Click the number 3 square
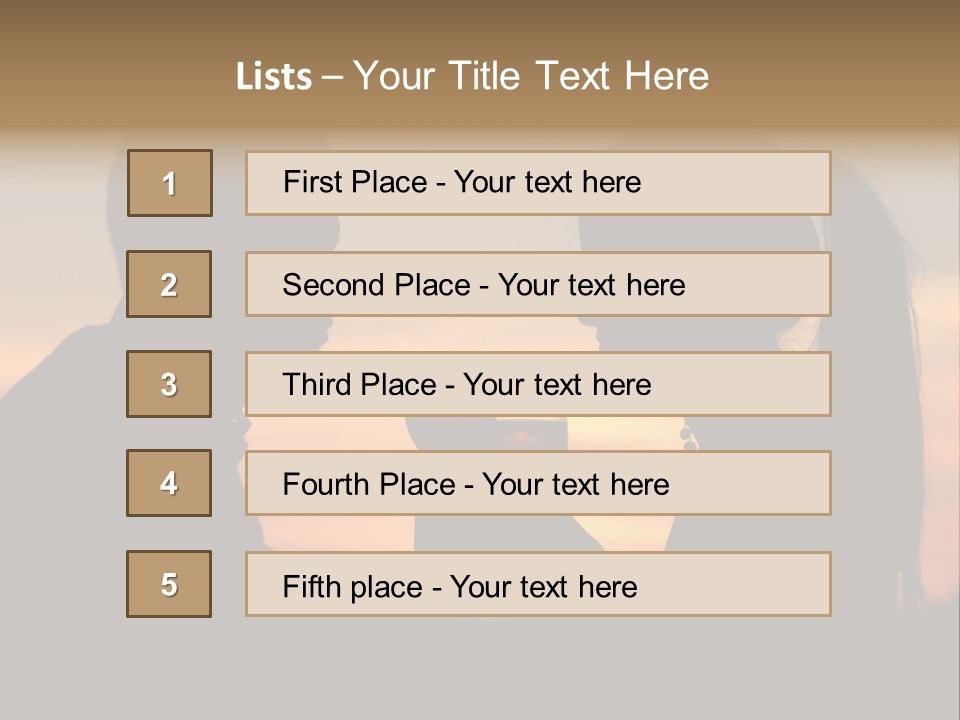This screenshot has height=720, width=960. (x=169, y=384)
